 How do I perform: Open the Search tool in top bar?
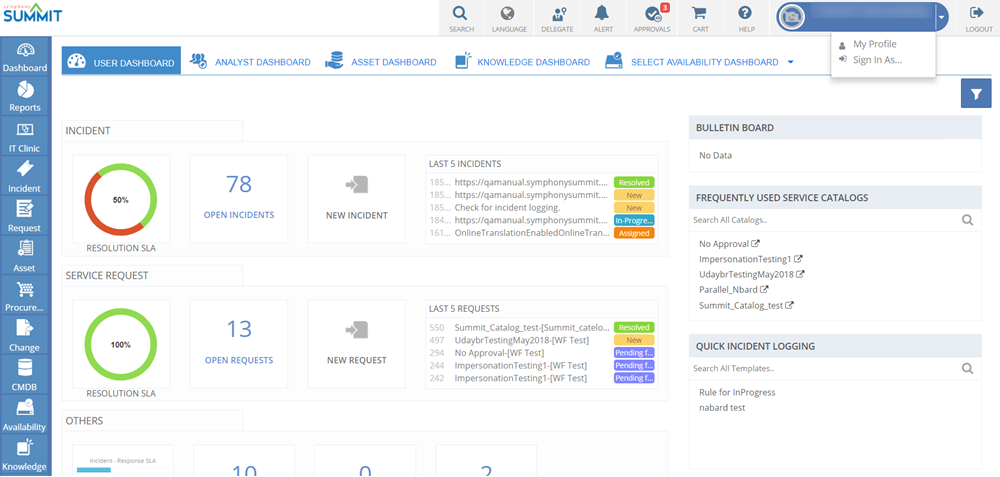[x=461, y=18]
